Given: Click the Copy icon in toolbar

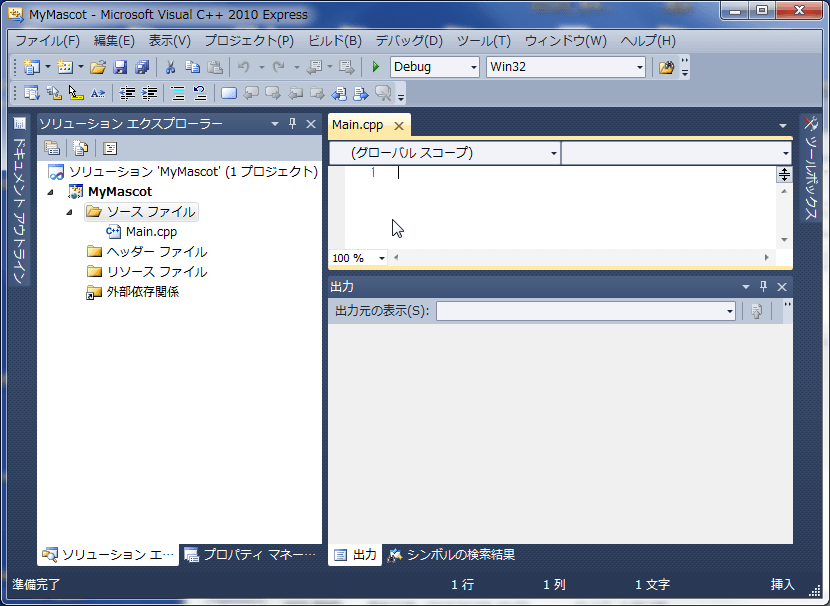Looking at the screenshot, I should [192, 67].
